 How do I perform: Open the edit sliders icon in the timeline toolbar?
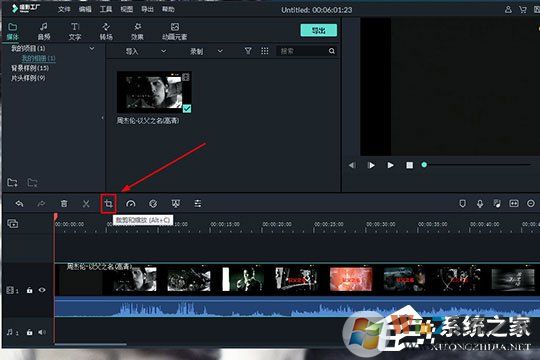tap(198, 204)
